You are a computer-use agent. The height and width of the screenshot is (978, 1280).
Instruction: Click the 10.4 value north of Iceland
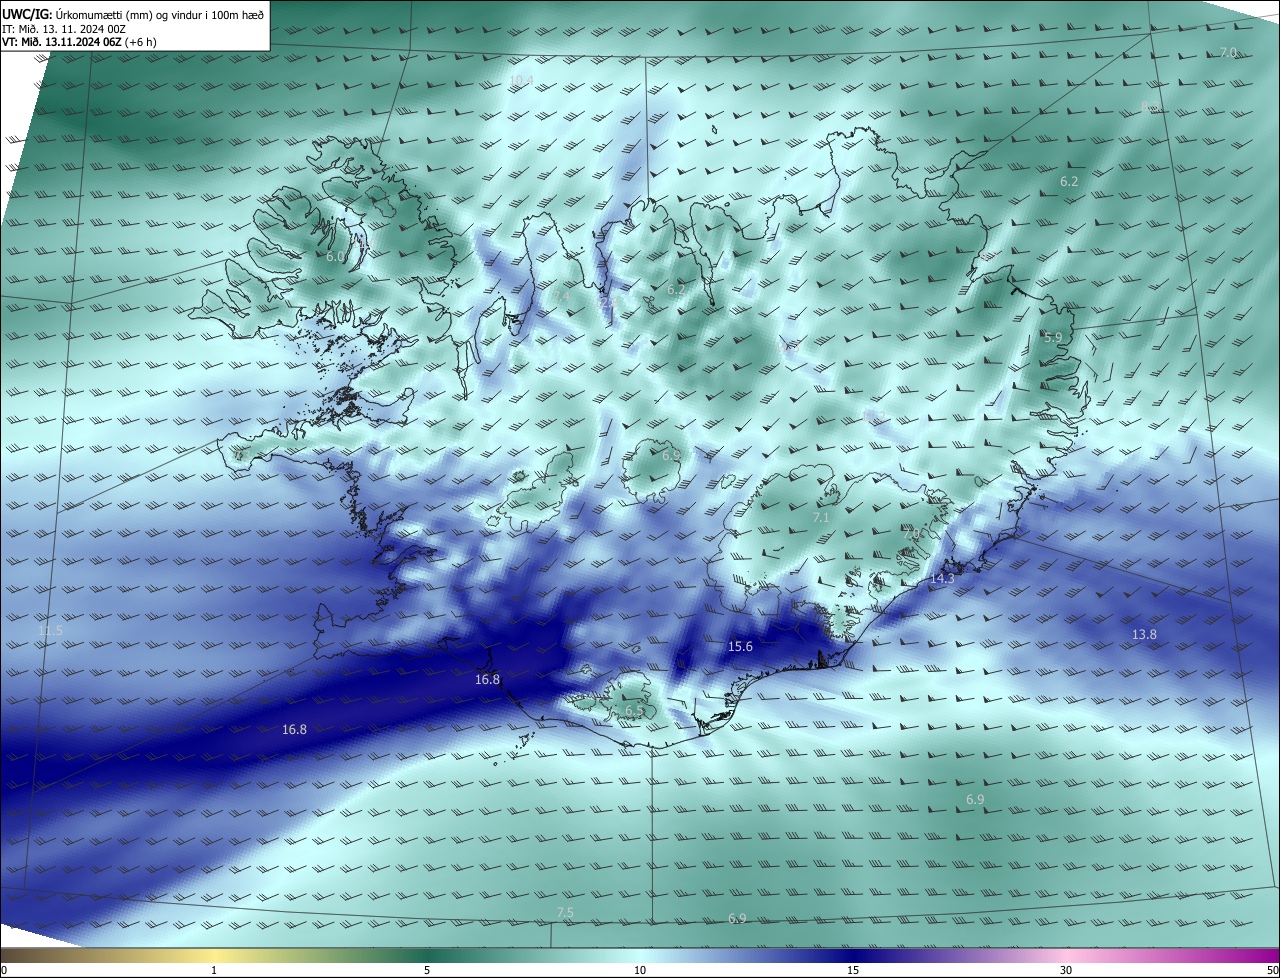click(521, 80)
